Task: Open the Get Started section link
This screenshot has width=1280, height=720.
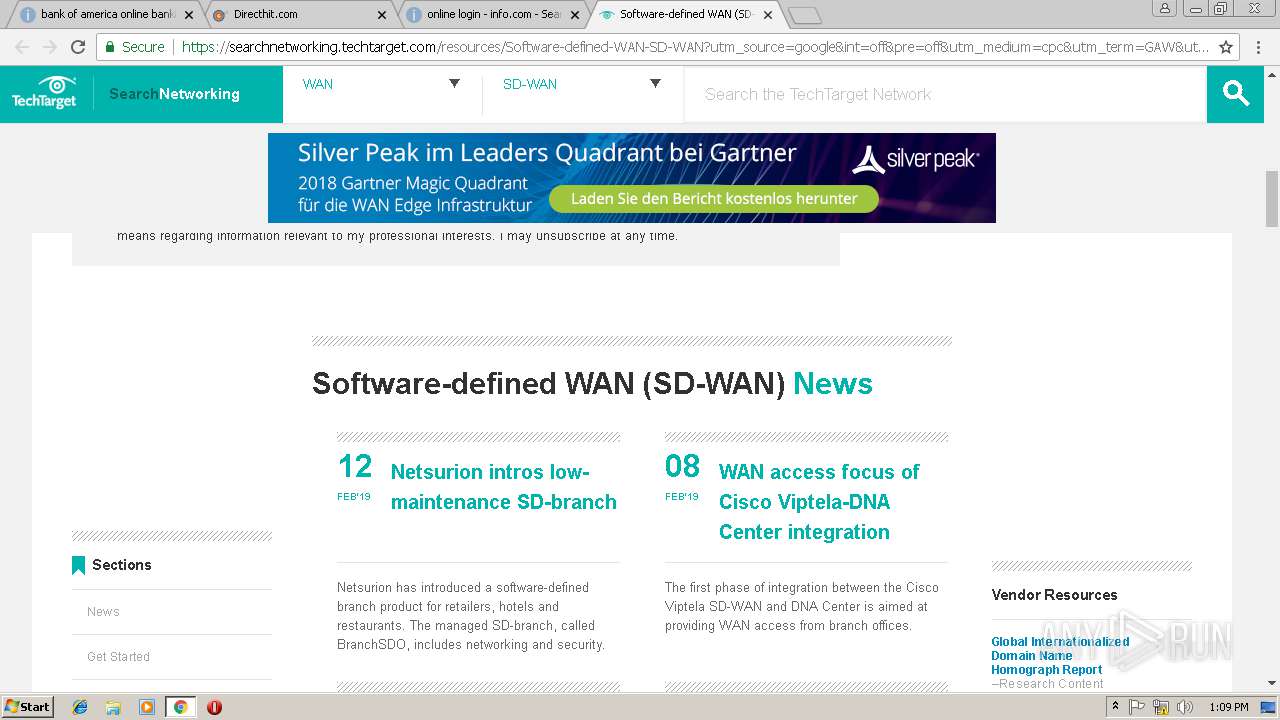Action: [118, 657]
